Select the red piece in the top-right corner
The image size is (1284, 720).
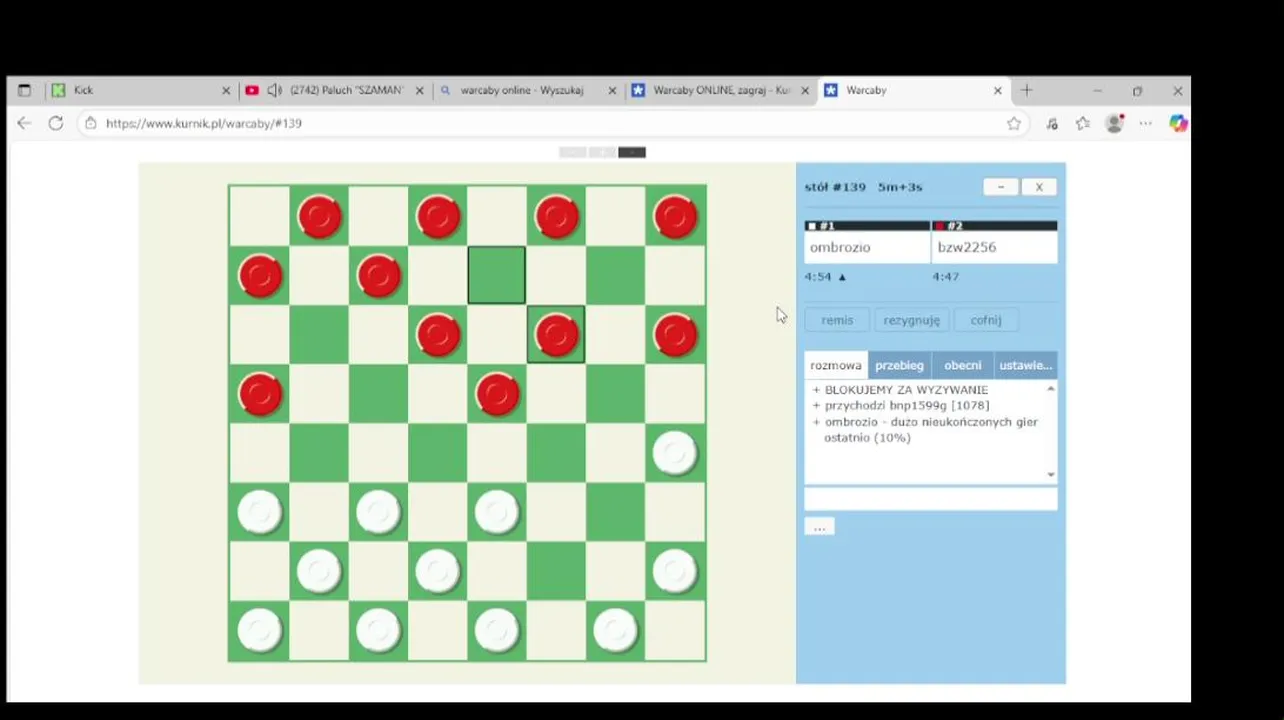[x=675, y=216]
